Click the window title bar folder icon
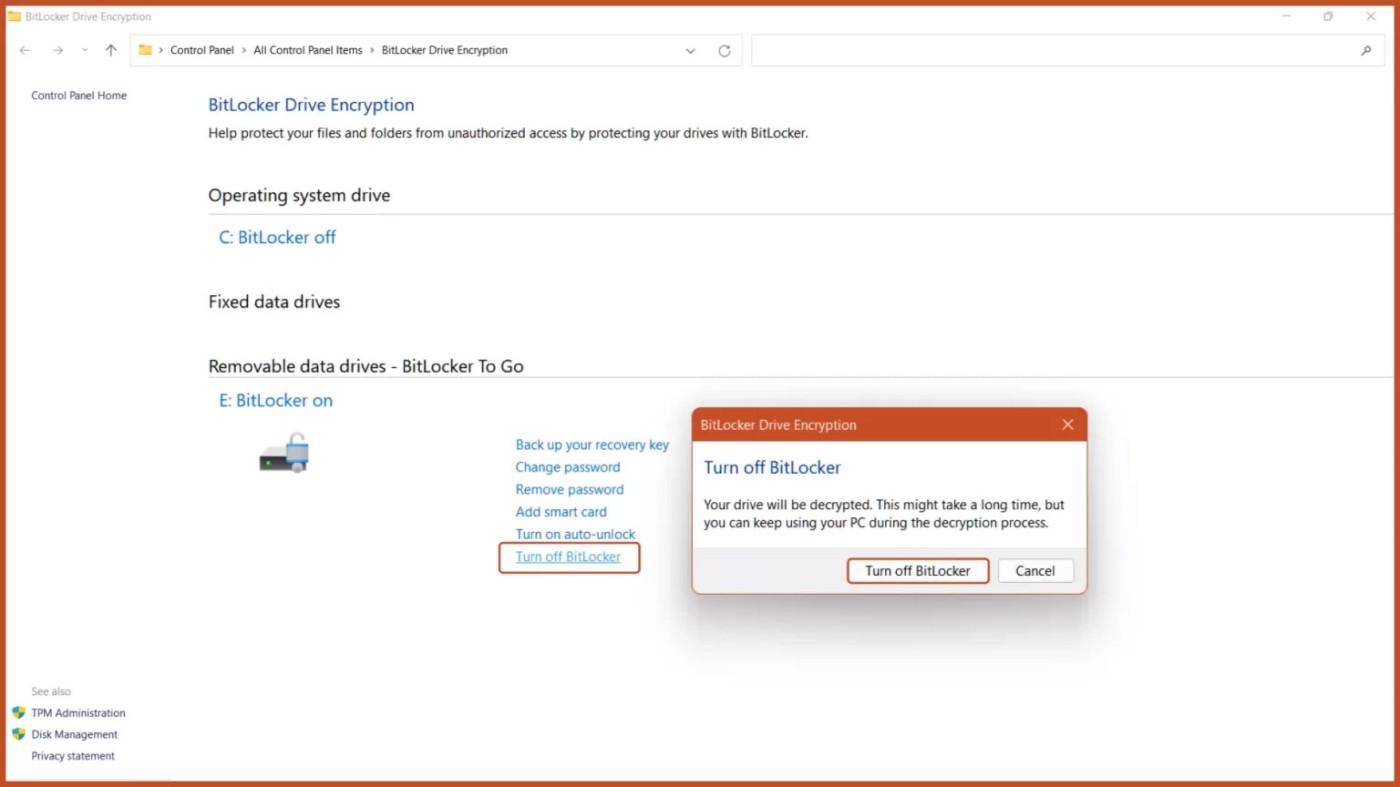Screen dimensions: 1400x787 (14, 16)
